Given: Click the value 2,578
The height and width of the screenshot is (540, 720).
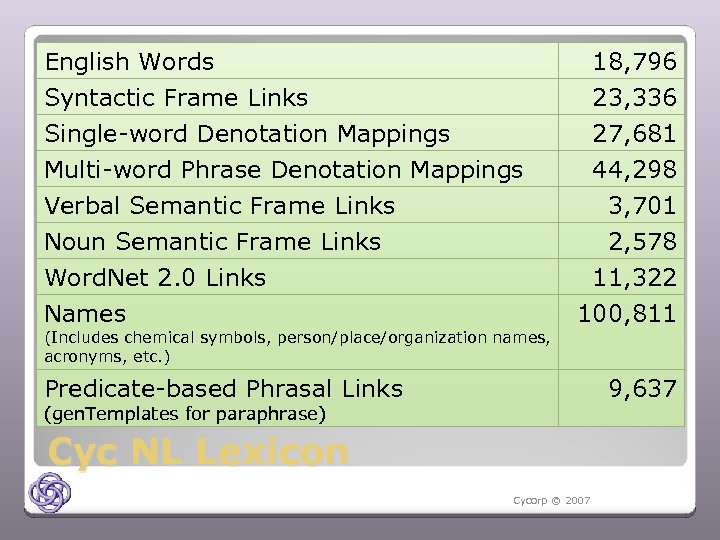Looking at the screenshot, I should point(642,241).
